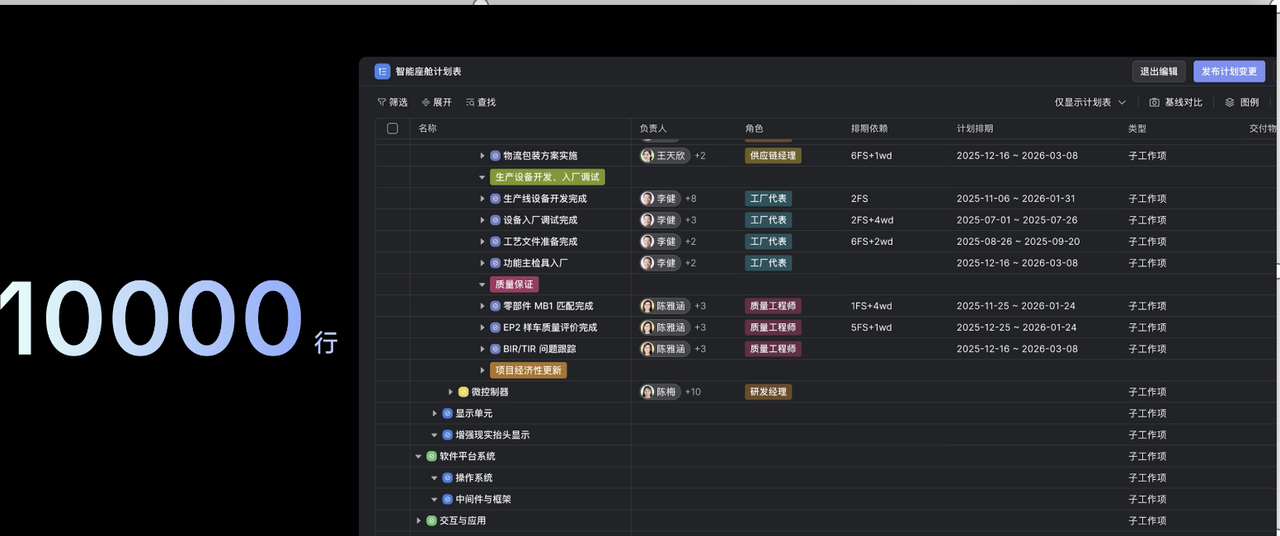Click date range 2025-11-06 ~ 2026-01-31
Viewport: 1280px width, 536px height.
(1016, 198)
